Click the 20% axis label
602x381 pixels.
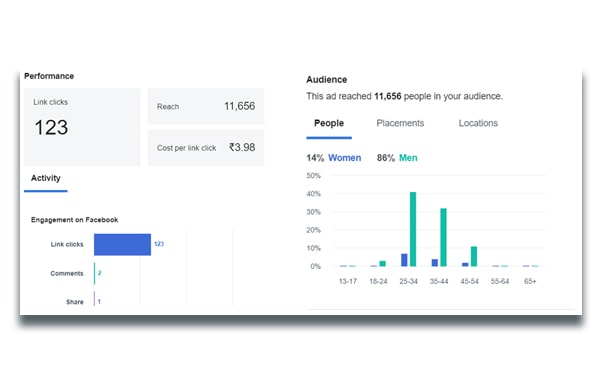click(313, 230)
